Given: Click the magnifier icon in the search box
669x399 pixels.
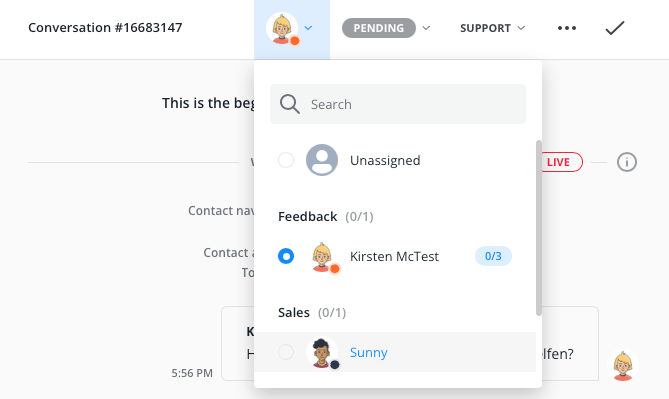Looking at the screenshot, I should [x=290, y=104].
